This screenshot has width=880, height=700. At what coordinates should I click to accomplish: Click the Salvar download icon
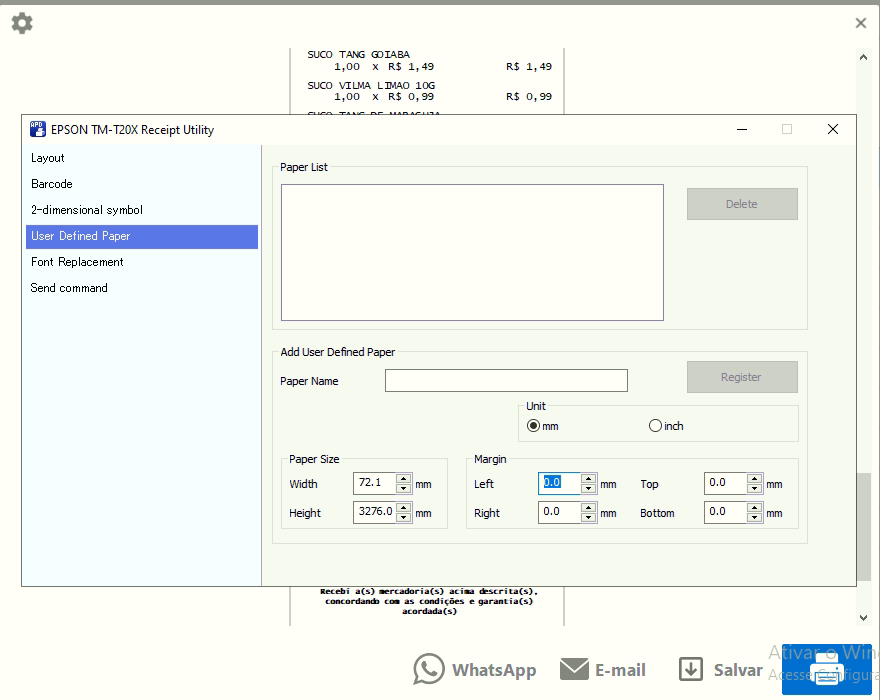pos(690,670)
